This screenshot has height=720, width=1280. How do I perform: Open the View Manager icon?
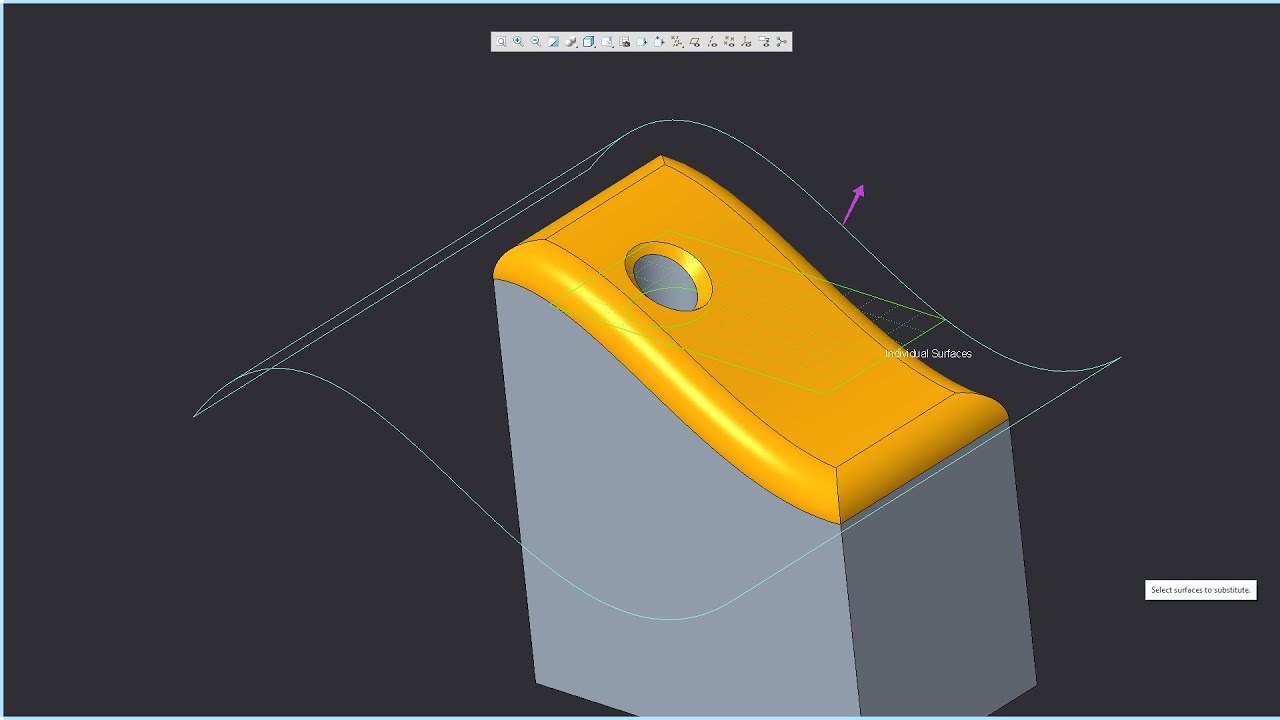click(624, 42)
